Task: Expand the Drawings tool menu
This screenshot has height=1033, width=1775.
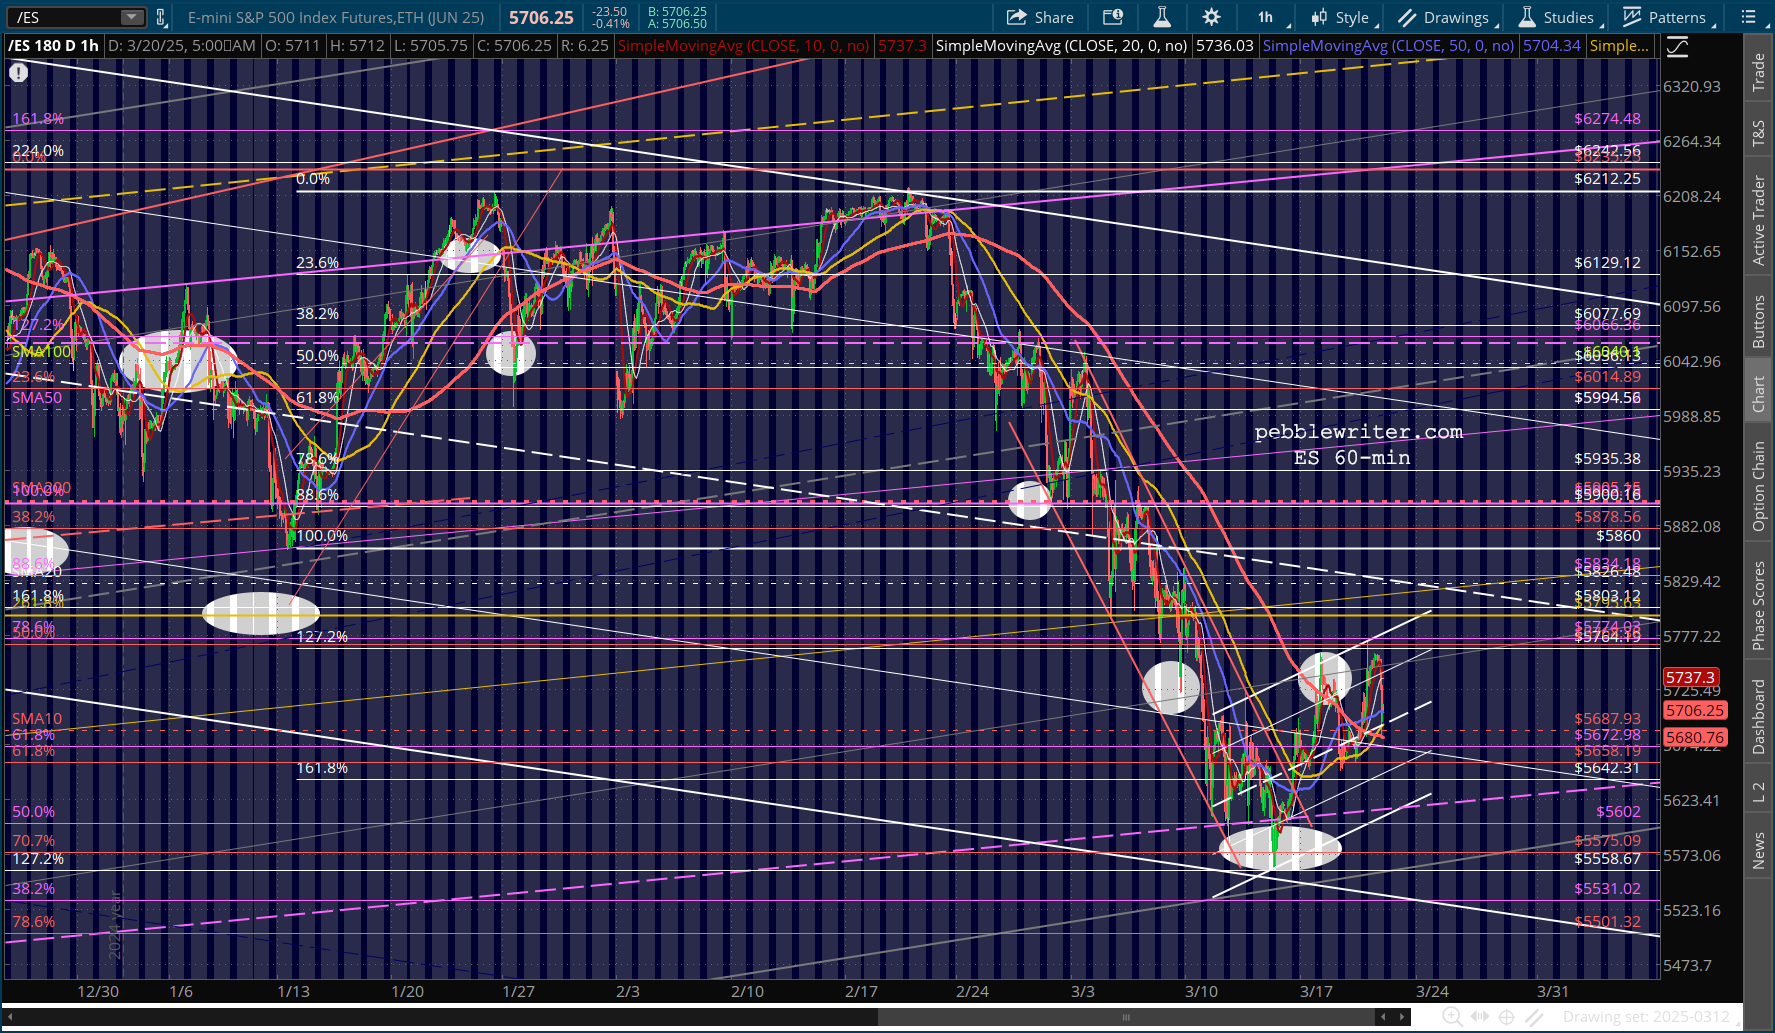Action: (1444, 17)
